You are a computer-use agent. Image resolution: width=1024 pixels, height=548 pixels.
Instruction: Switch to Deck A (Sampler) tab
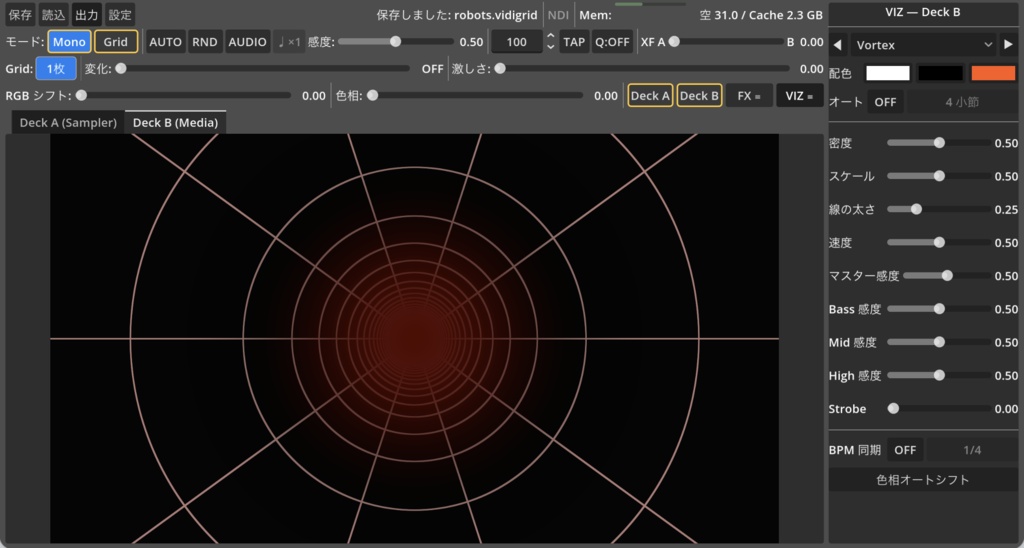[68, 123]
